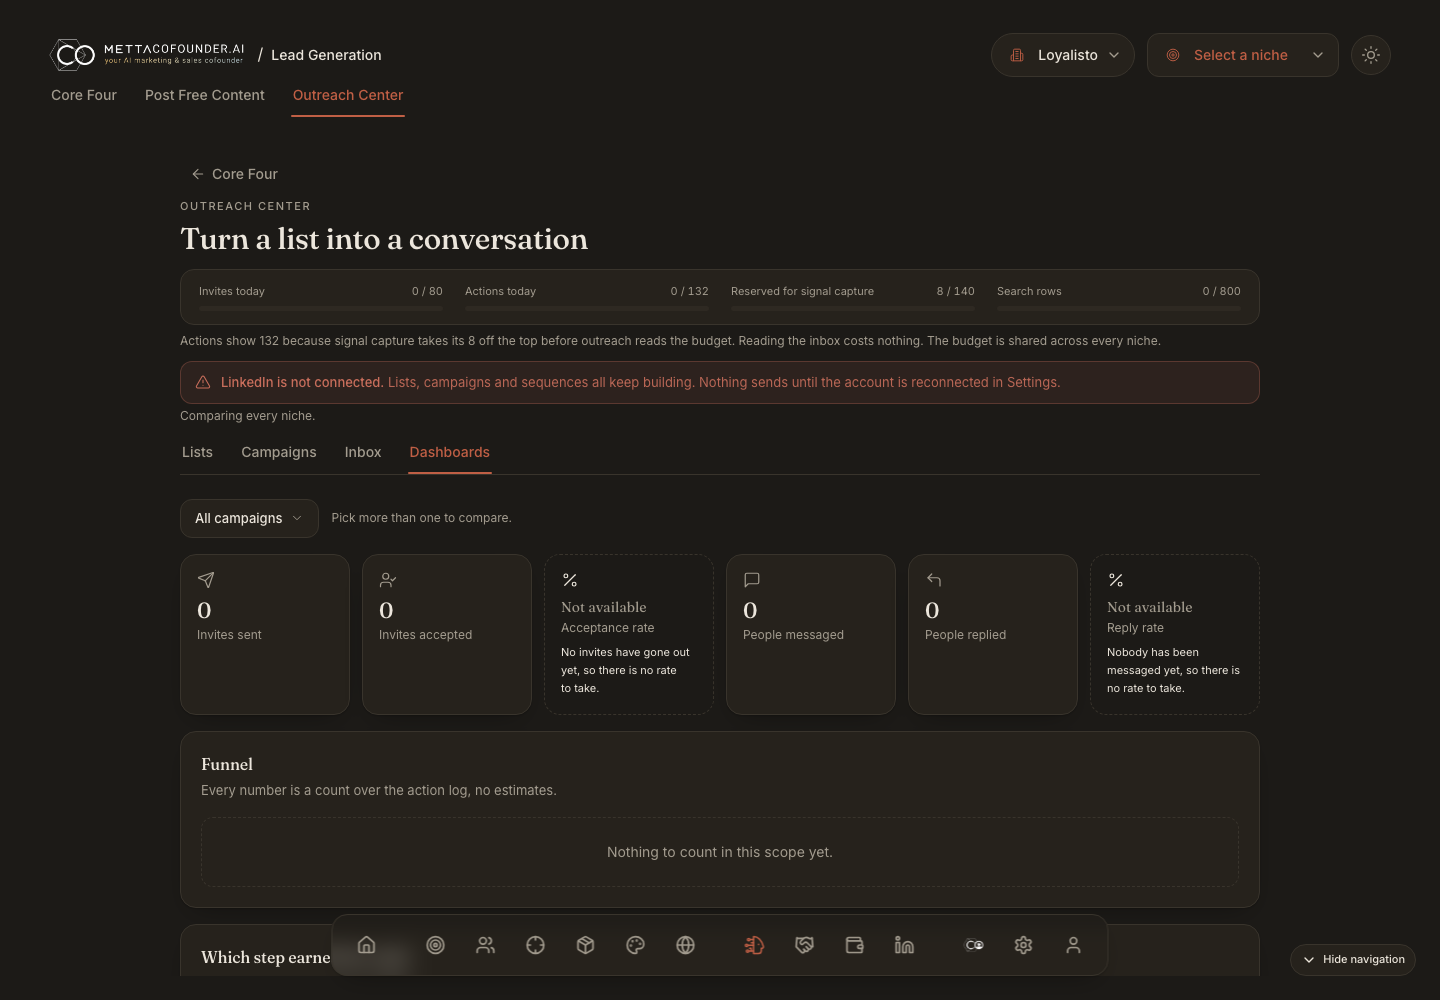
Task: Open the people group icon in the dock
Action: (485, 945)
